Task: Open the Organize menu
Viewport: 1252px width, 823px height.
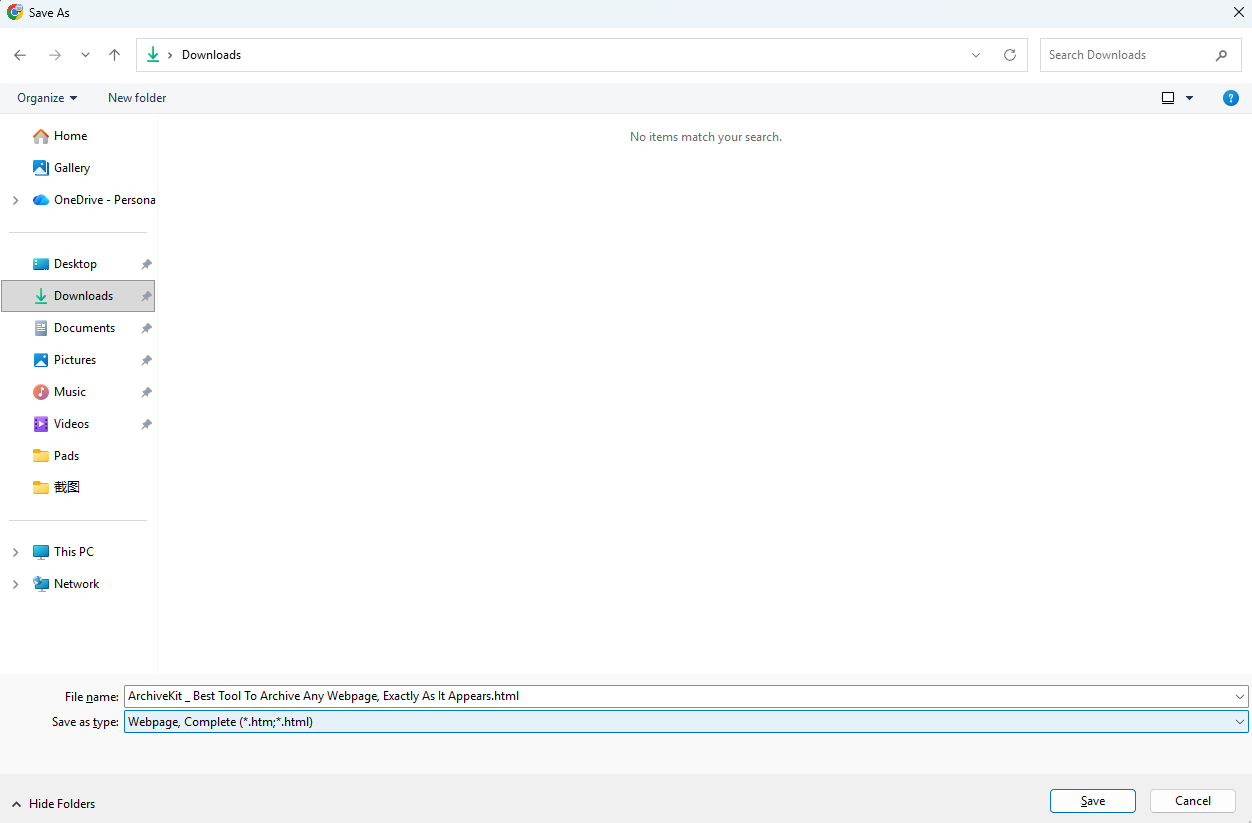Action: [x=47, y=98]
